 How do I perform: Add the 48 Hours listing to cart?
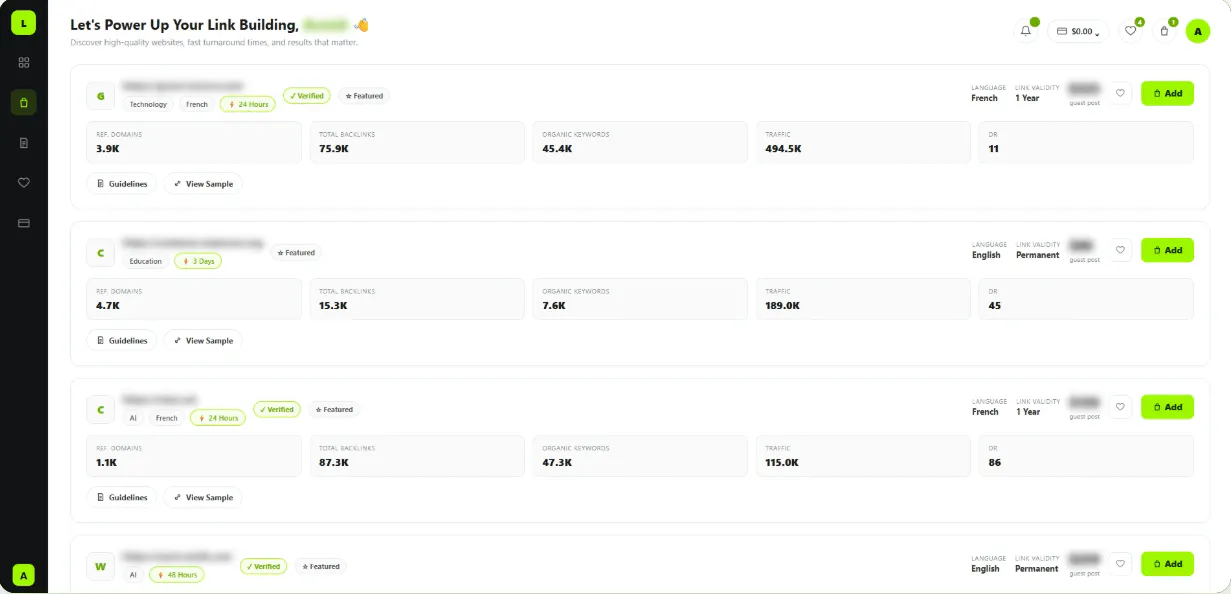tap(1167, 564)
